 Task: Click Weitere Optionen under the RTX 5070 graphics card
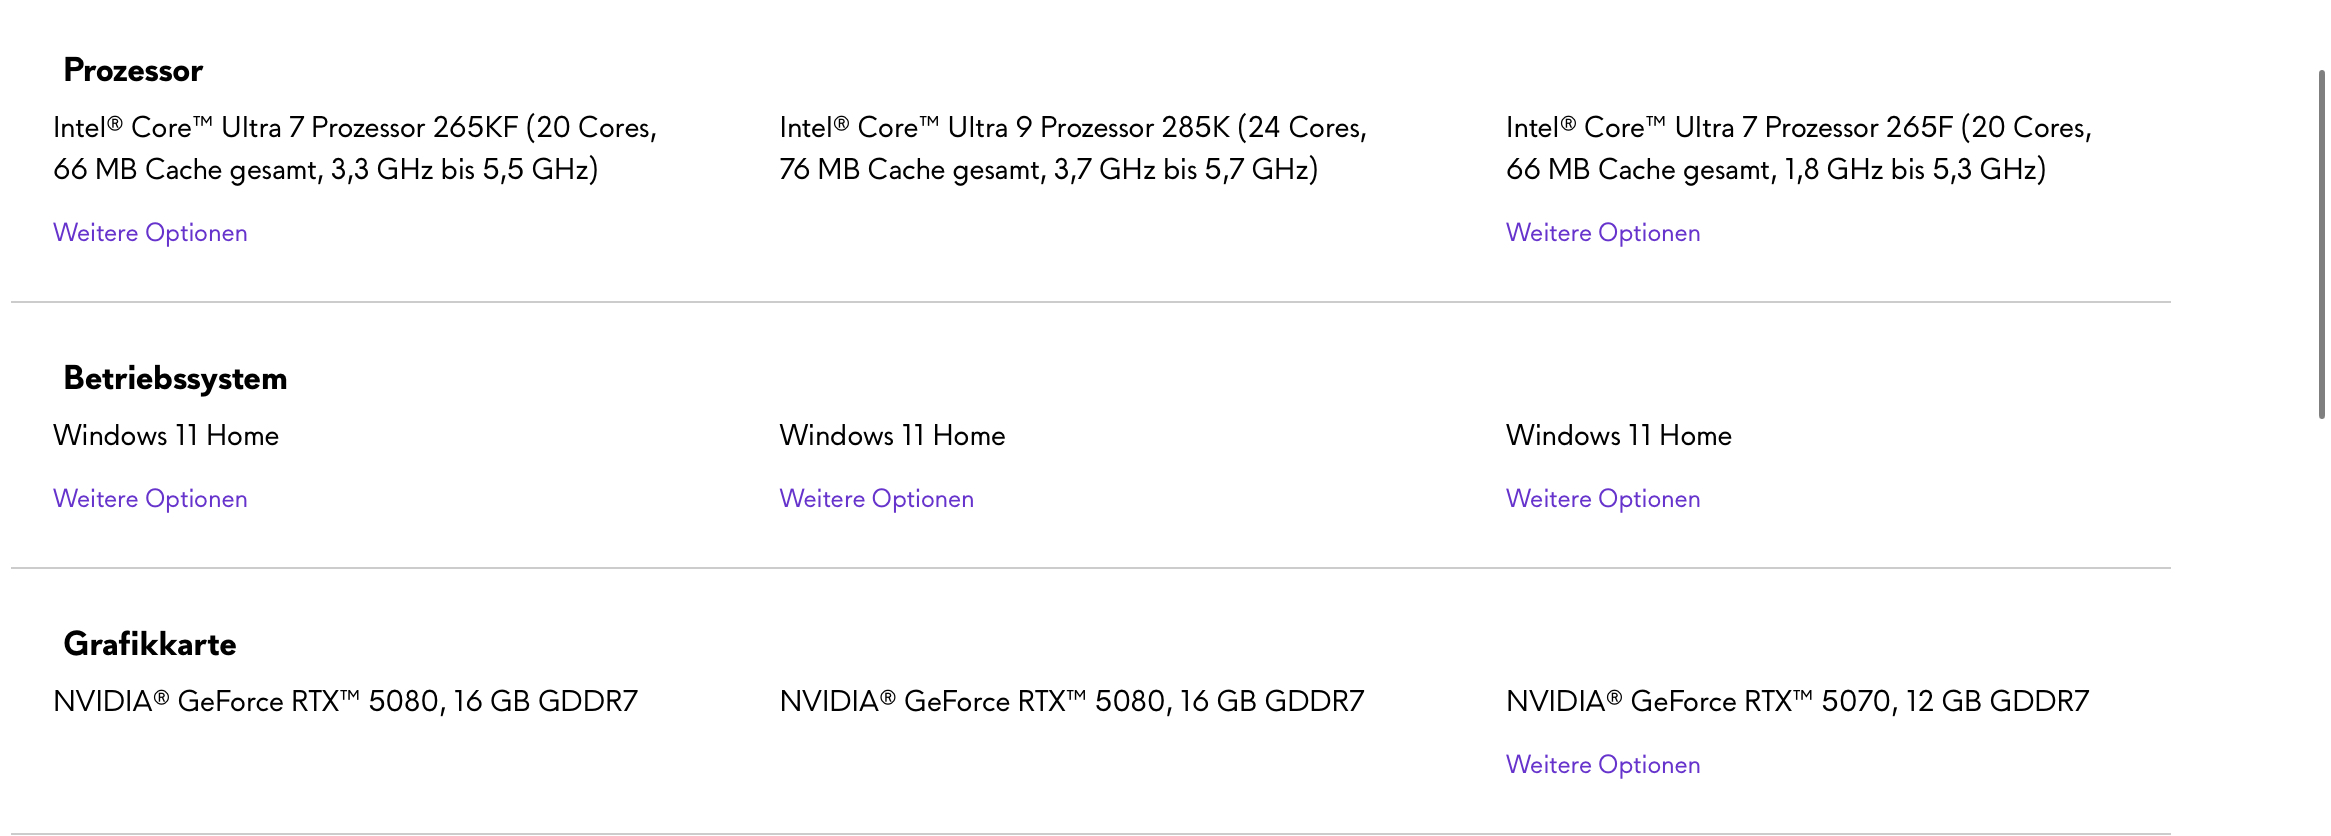point(1602,765)
